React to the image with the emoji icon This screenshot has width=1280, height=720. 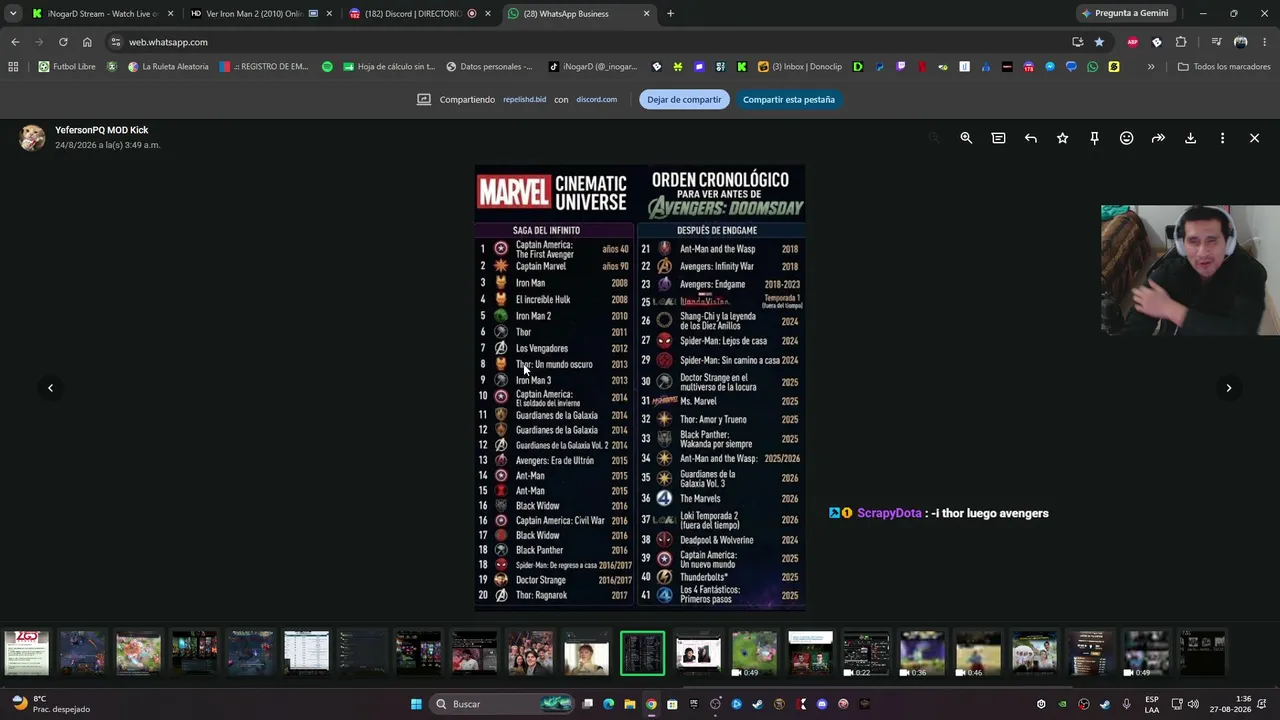coord(1126,138)
